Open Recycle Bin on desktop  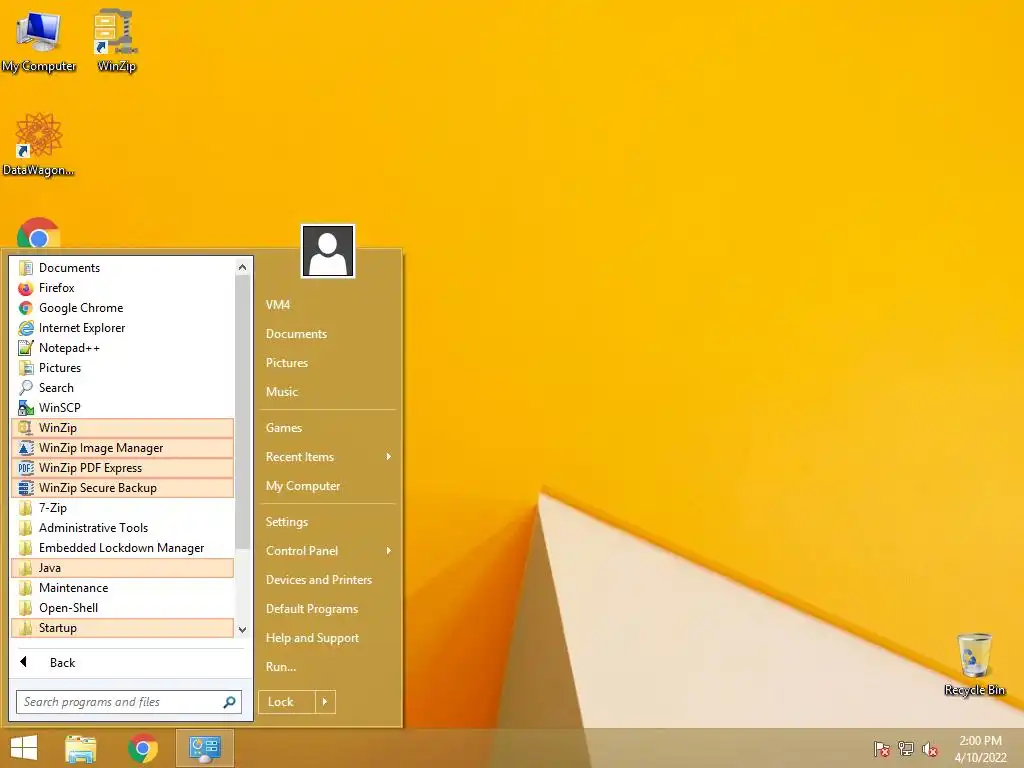(x=974, y=664)
